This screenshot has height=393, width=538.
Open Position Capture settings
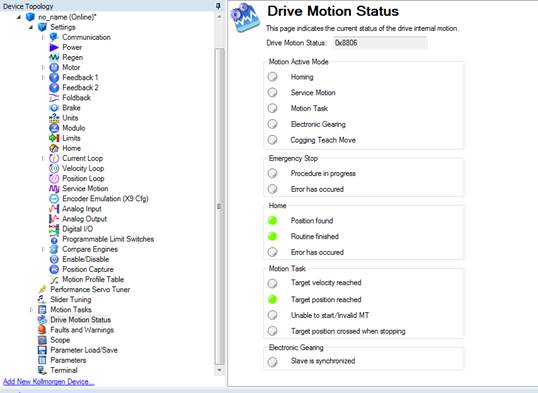[88, 269]
